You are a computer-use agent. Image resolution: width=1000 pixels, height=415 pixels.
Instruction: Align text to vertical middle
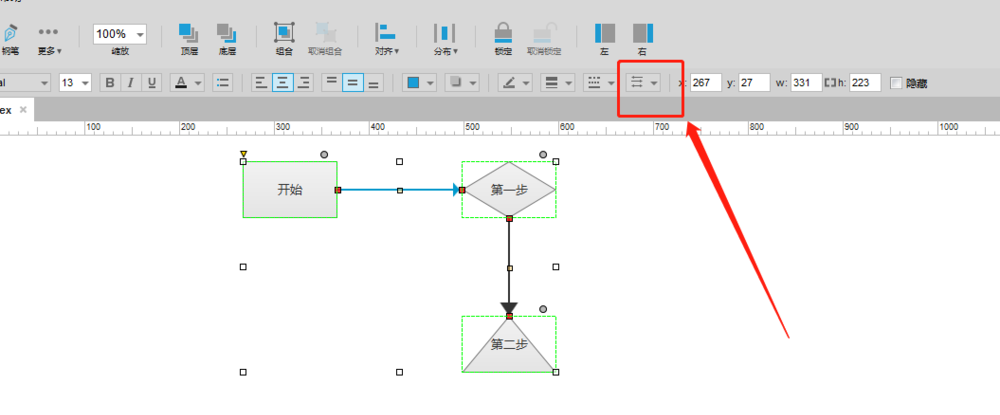tap(353, 83)
